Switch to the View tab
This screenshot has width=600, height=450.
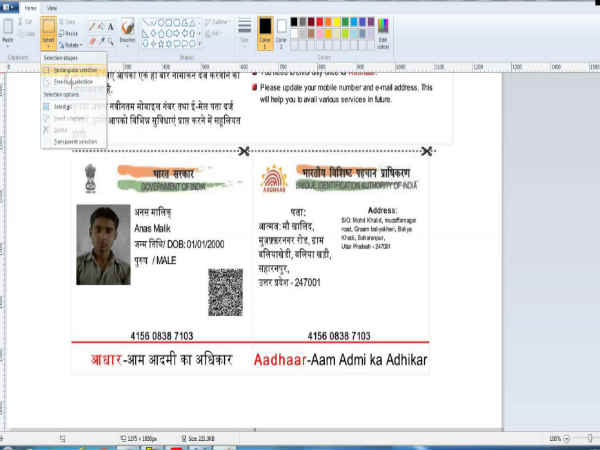[51, 6]
